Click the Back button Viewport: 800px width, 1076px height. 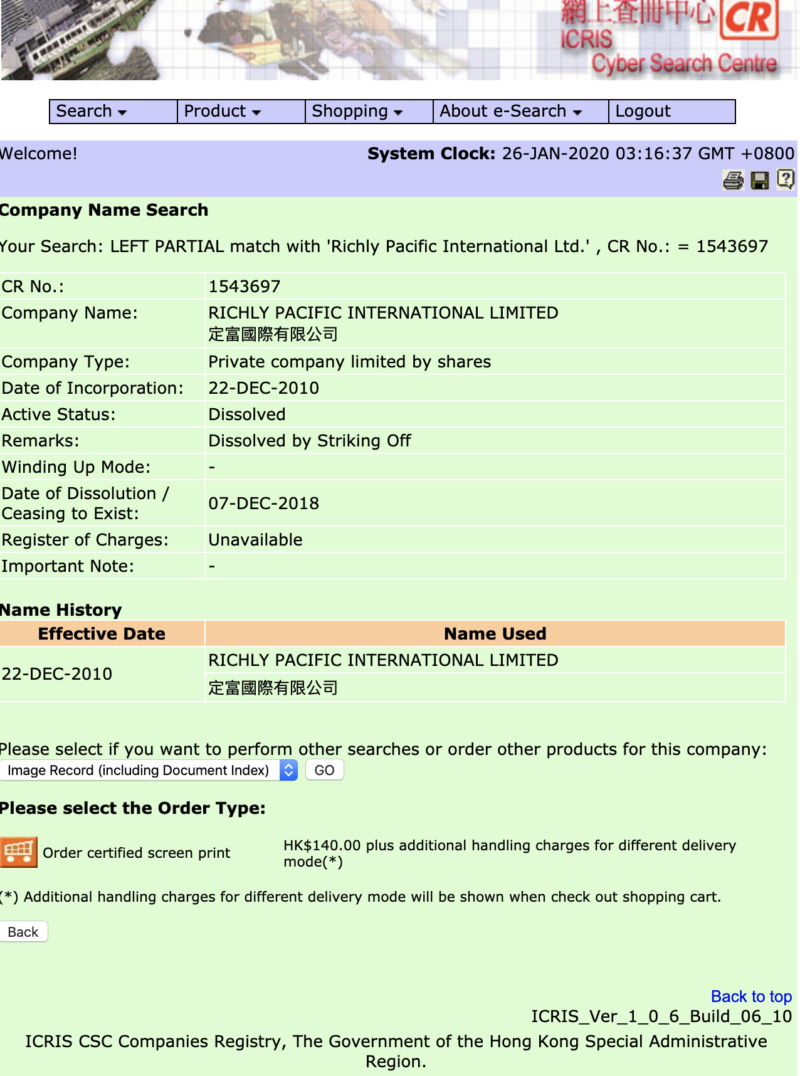[x=23, y=932]
